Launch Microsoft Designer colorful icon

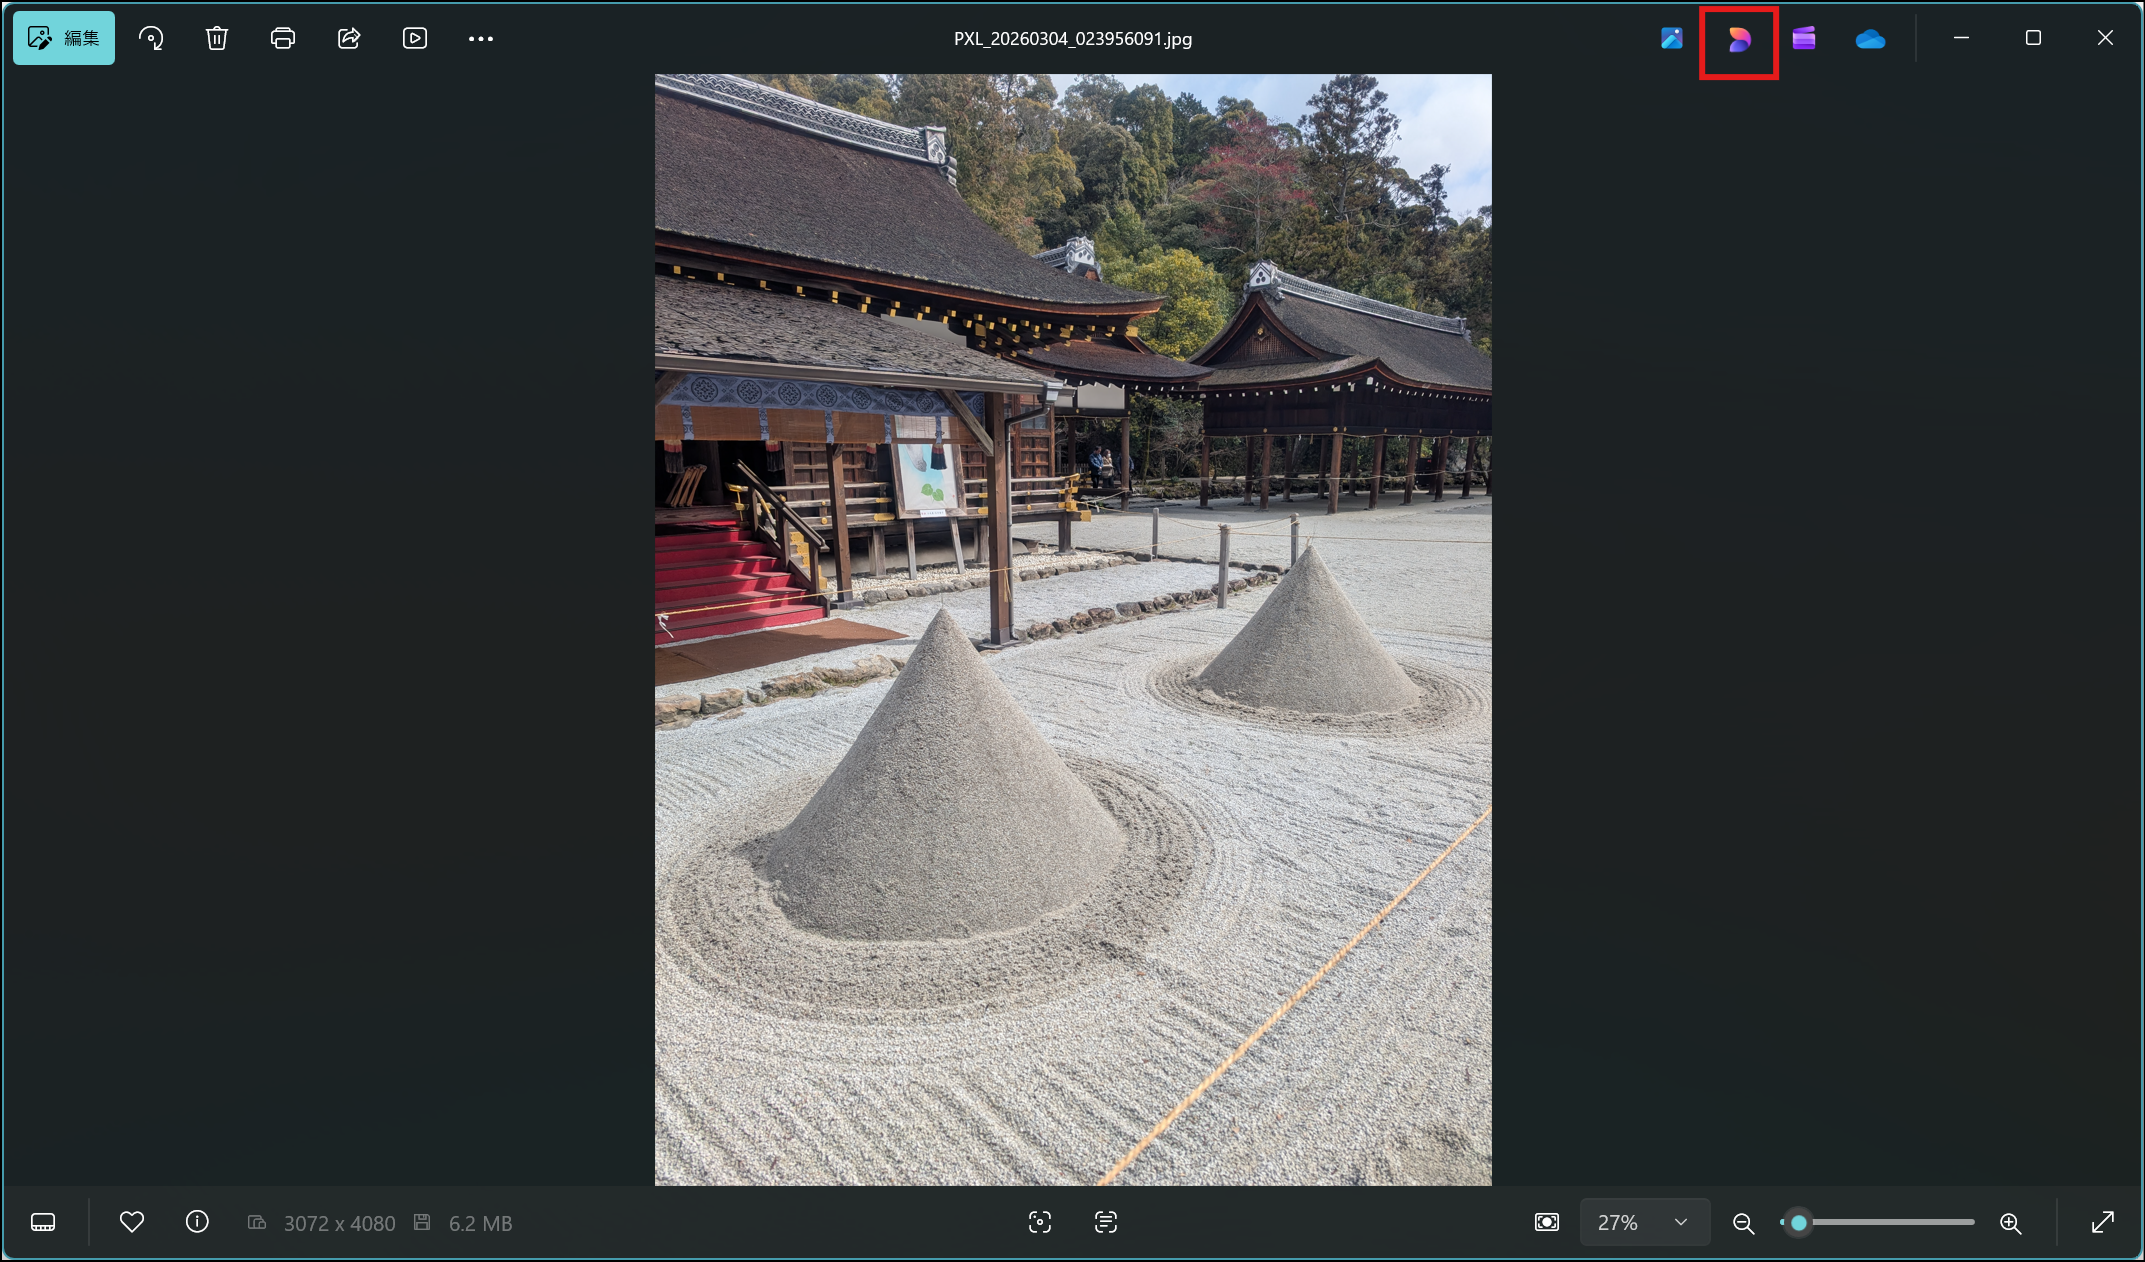(1739, 39)
